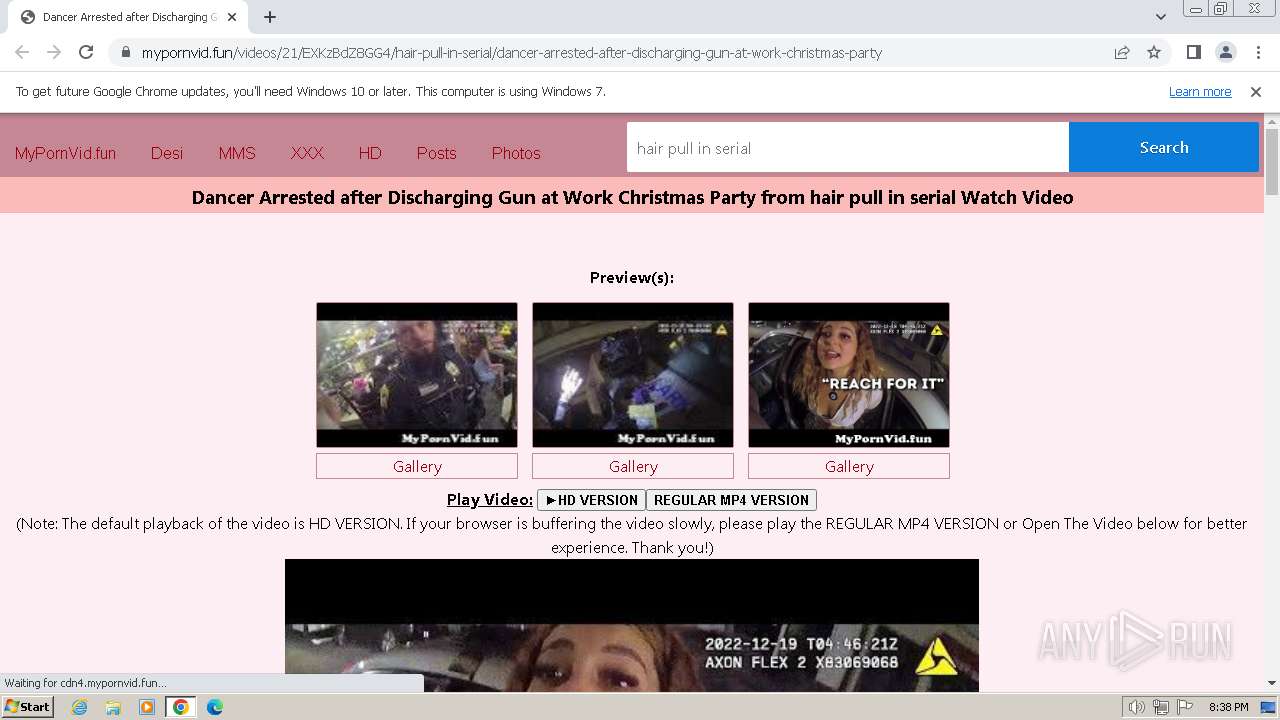Open a new browser tab
This screenshot has width=1280, height=720.
(x=270, y=17)
